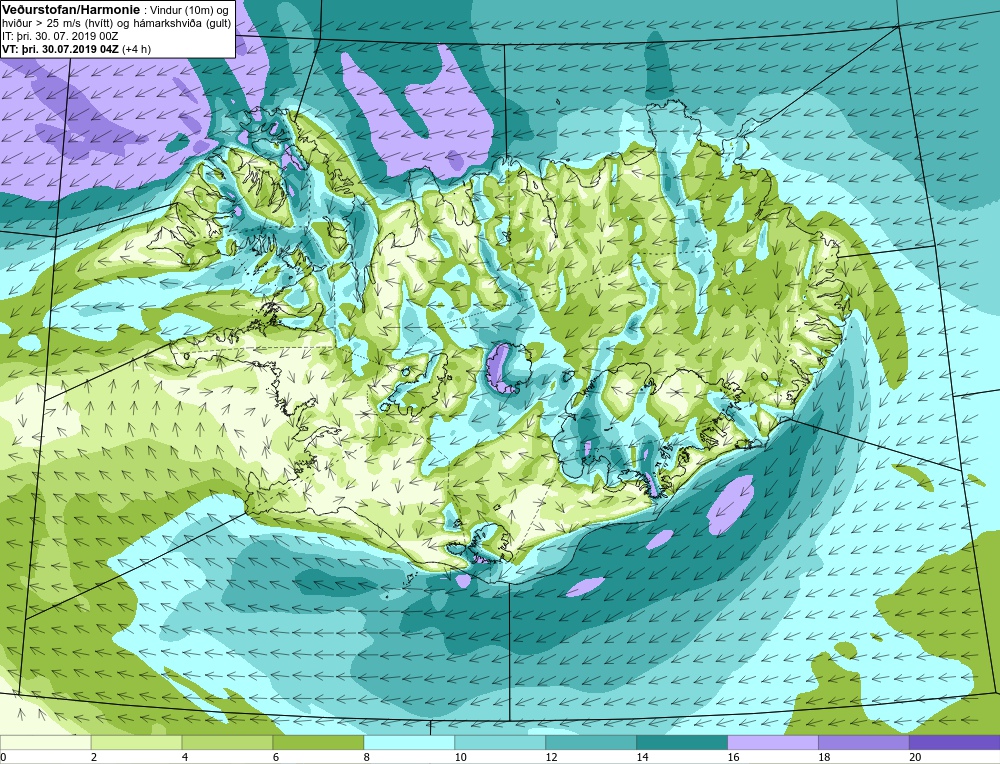Click the legend scale label "2"

[94, 757]
